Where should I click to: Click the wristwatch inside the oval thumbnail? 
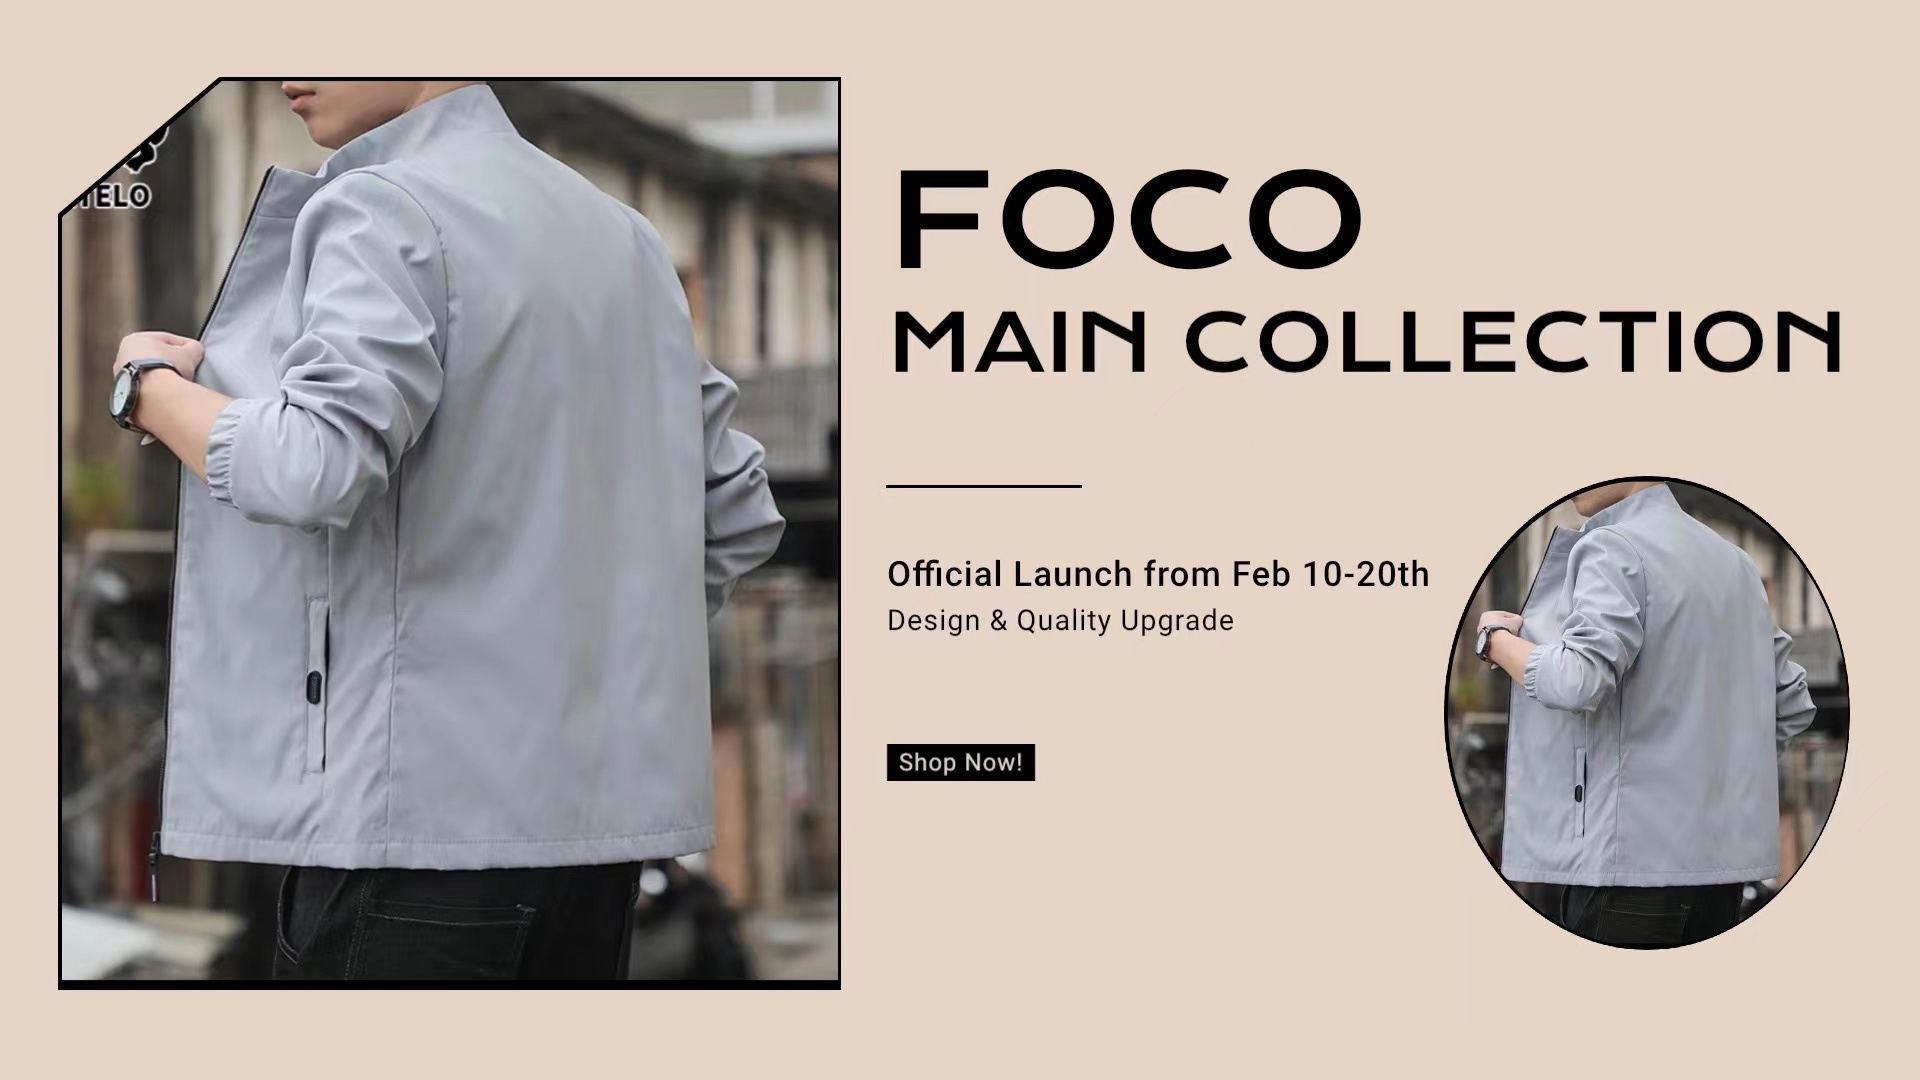pos(1488,640)
